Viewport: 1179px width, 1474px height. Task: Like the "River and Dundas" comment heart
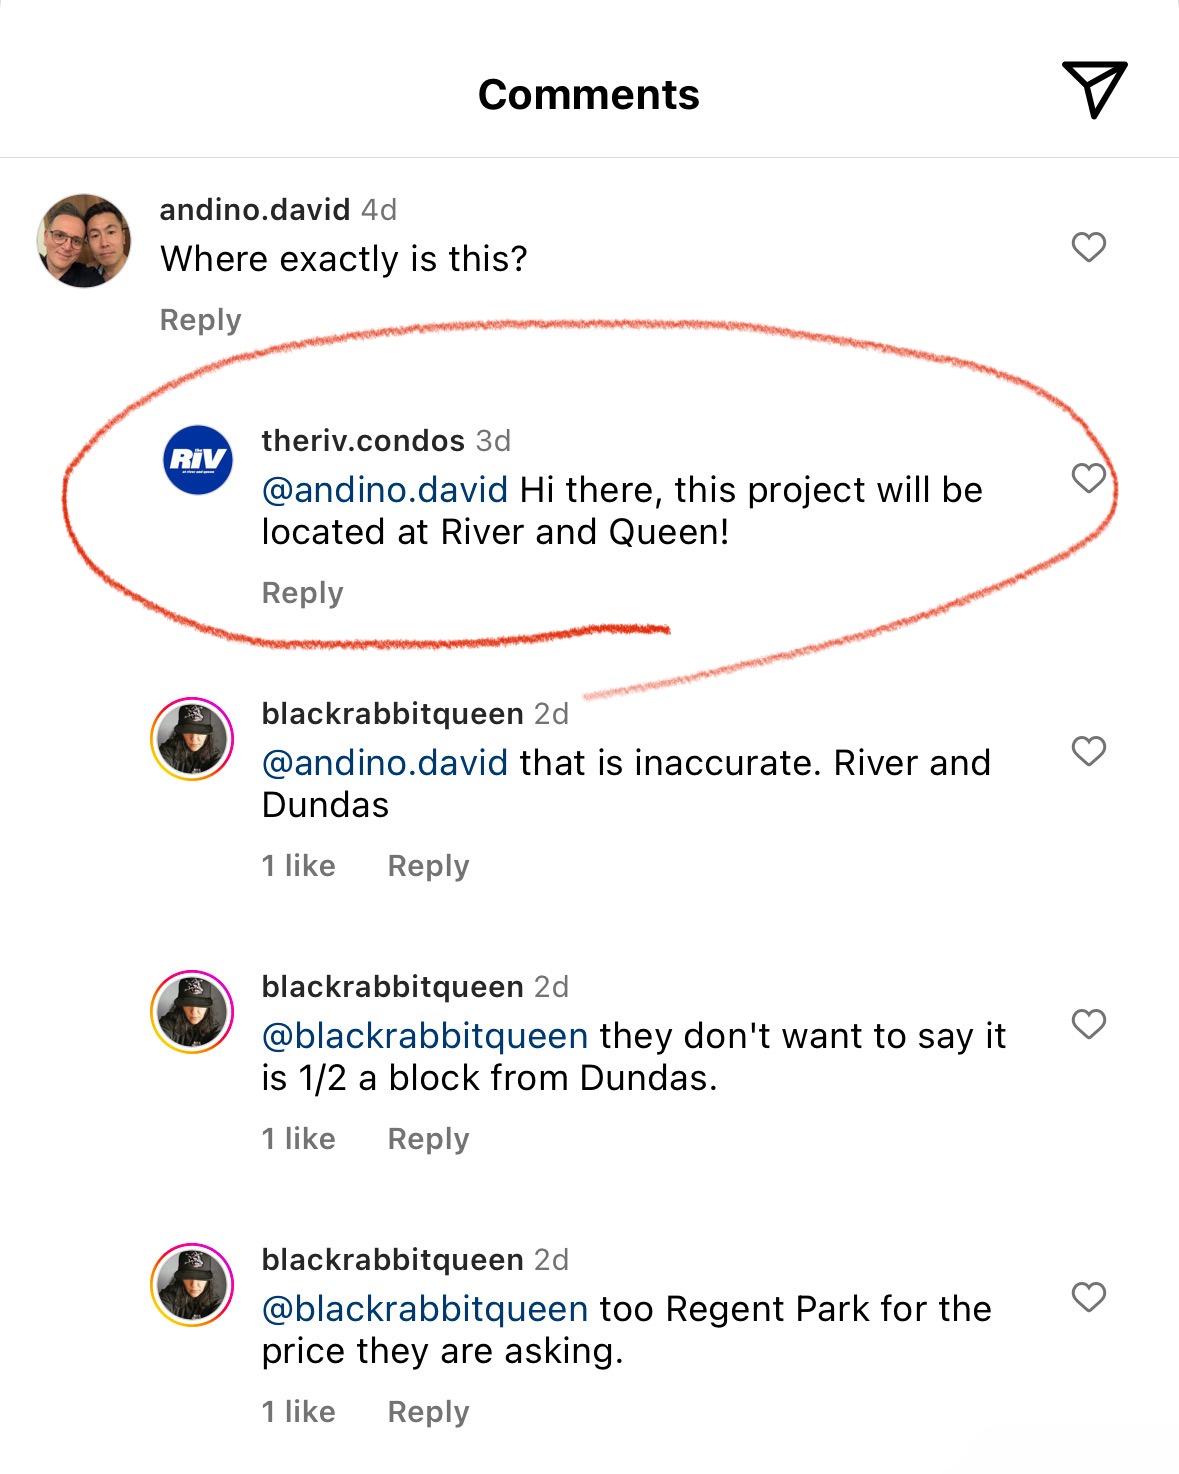[1088, 751]
